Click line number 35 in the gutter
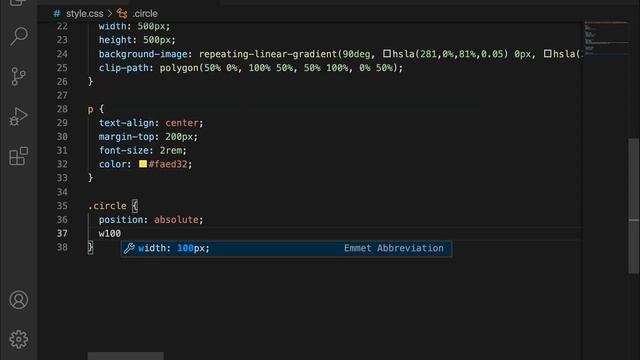Screen dimensions: 640x360 [62, 205]
